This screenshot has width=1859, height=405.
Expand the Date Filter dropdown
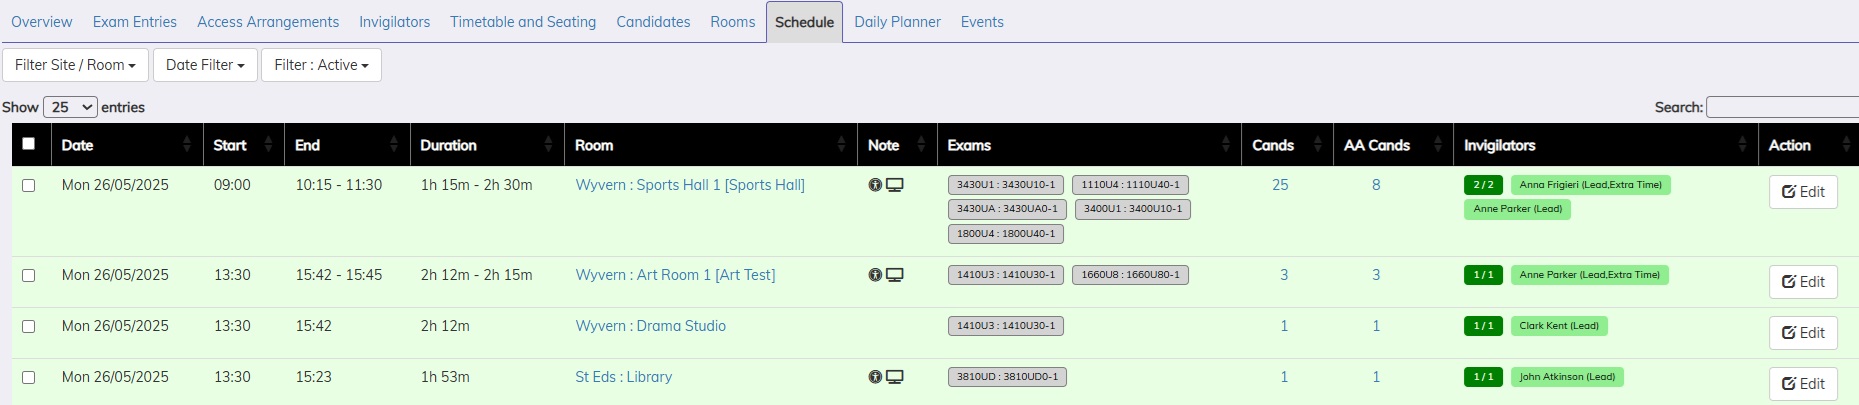click(205, 65)
